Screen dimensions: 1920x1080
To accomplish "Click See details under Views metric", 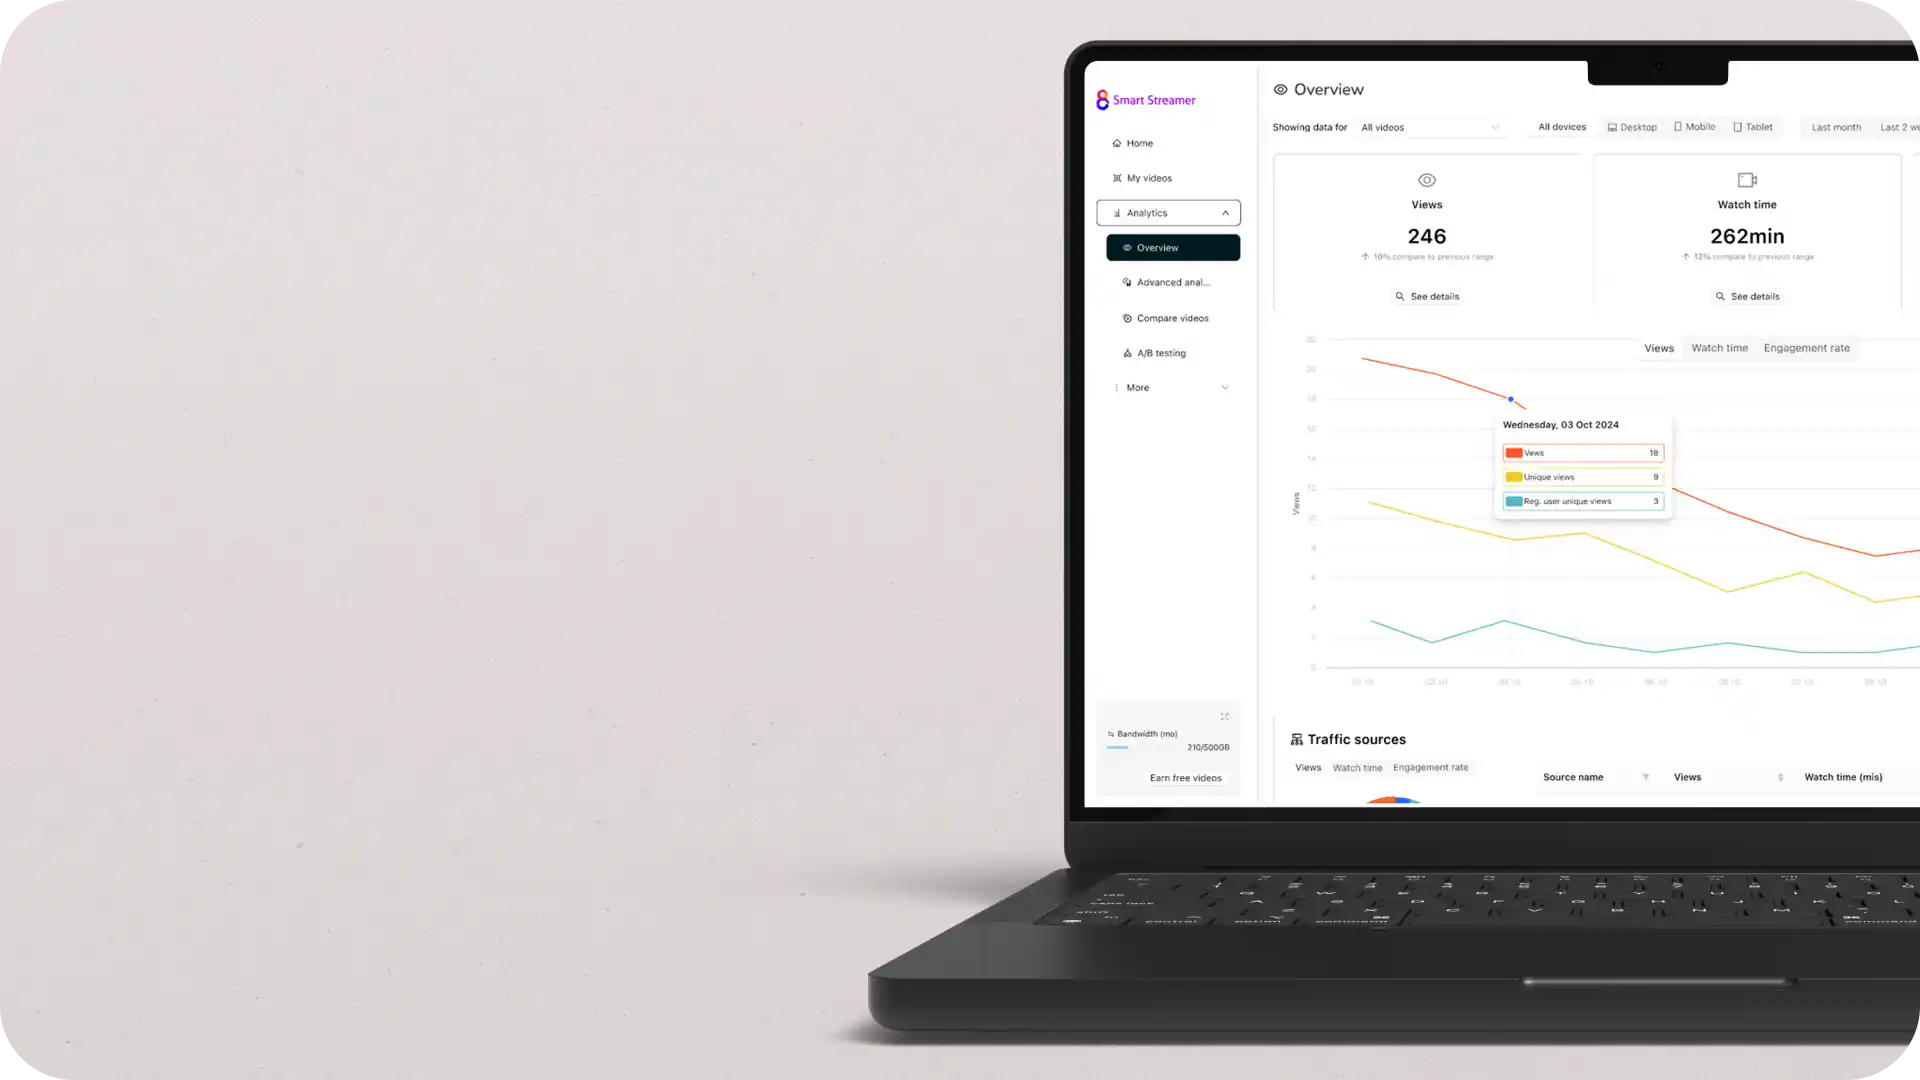I will point(1427,295).
